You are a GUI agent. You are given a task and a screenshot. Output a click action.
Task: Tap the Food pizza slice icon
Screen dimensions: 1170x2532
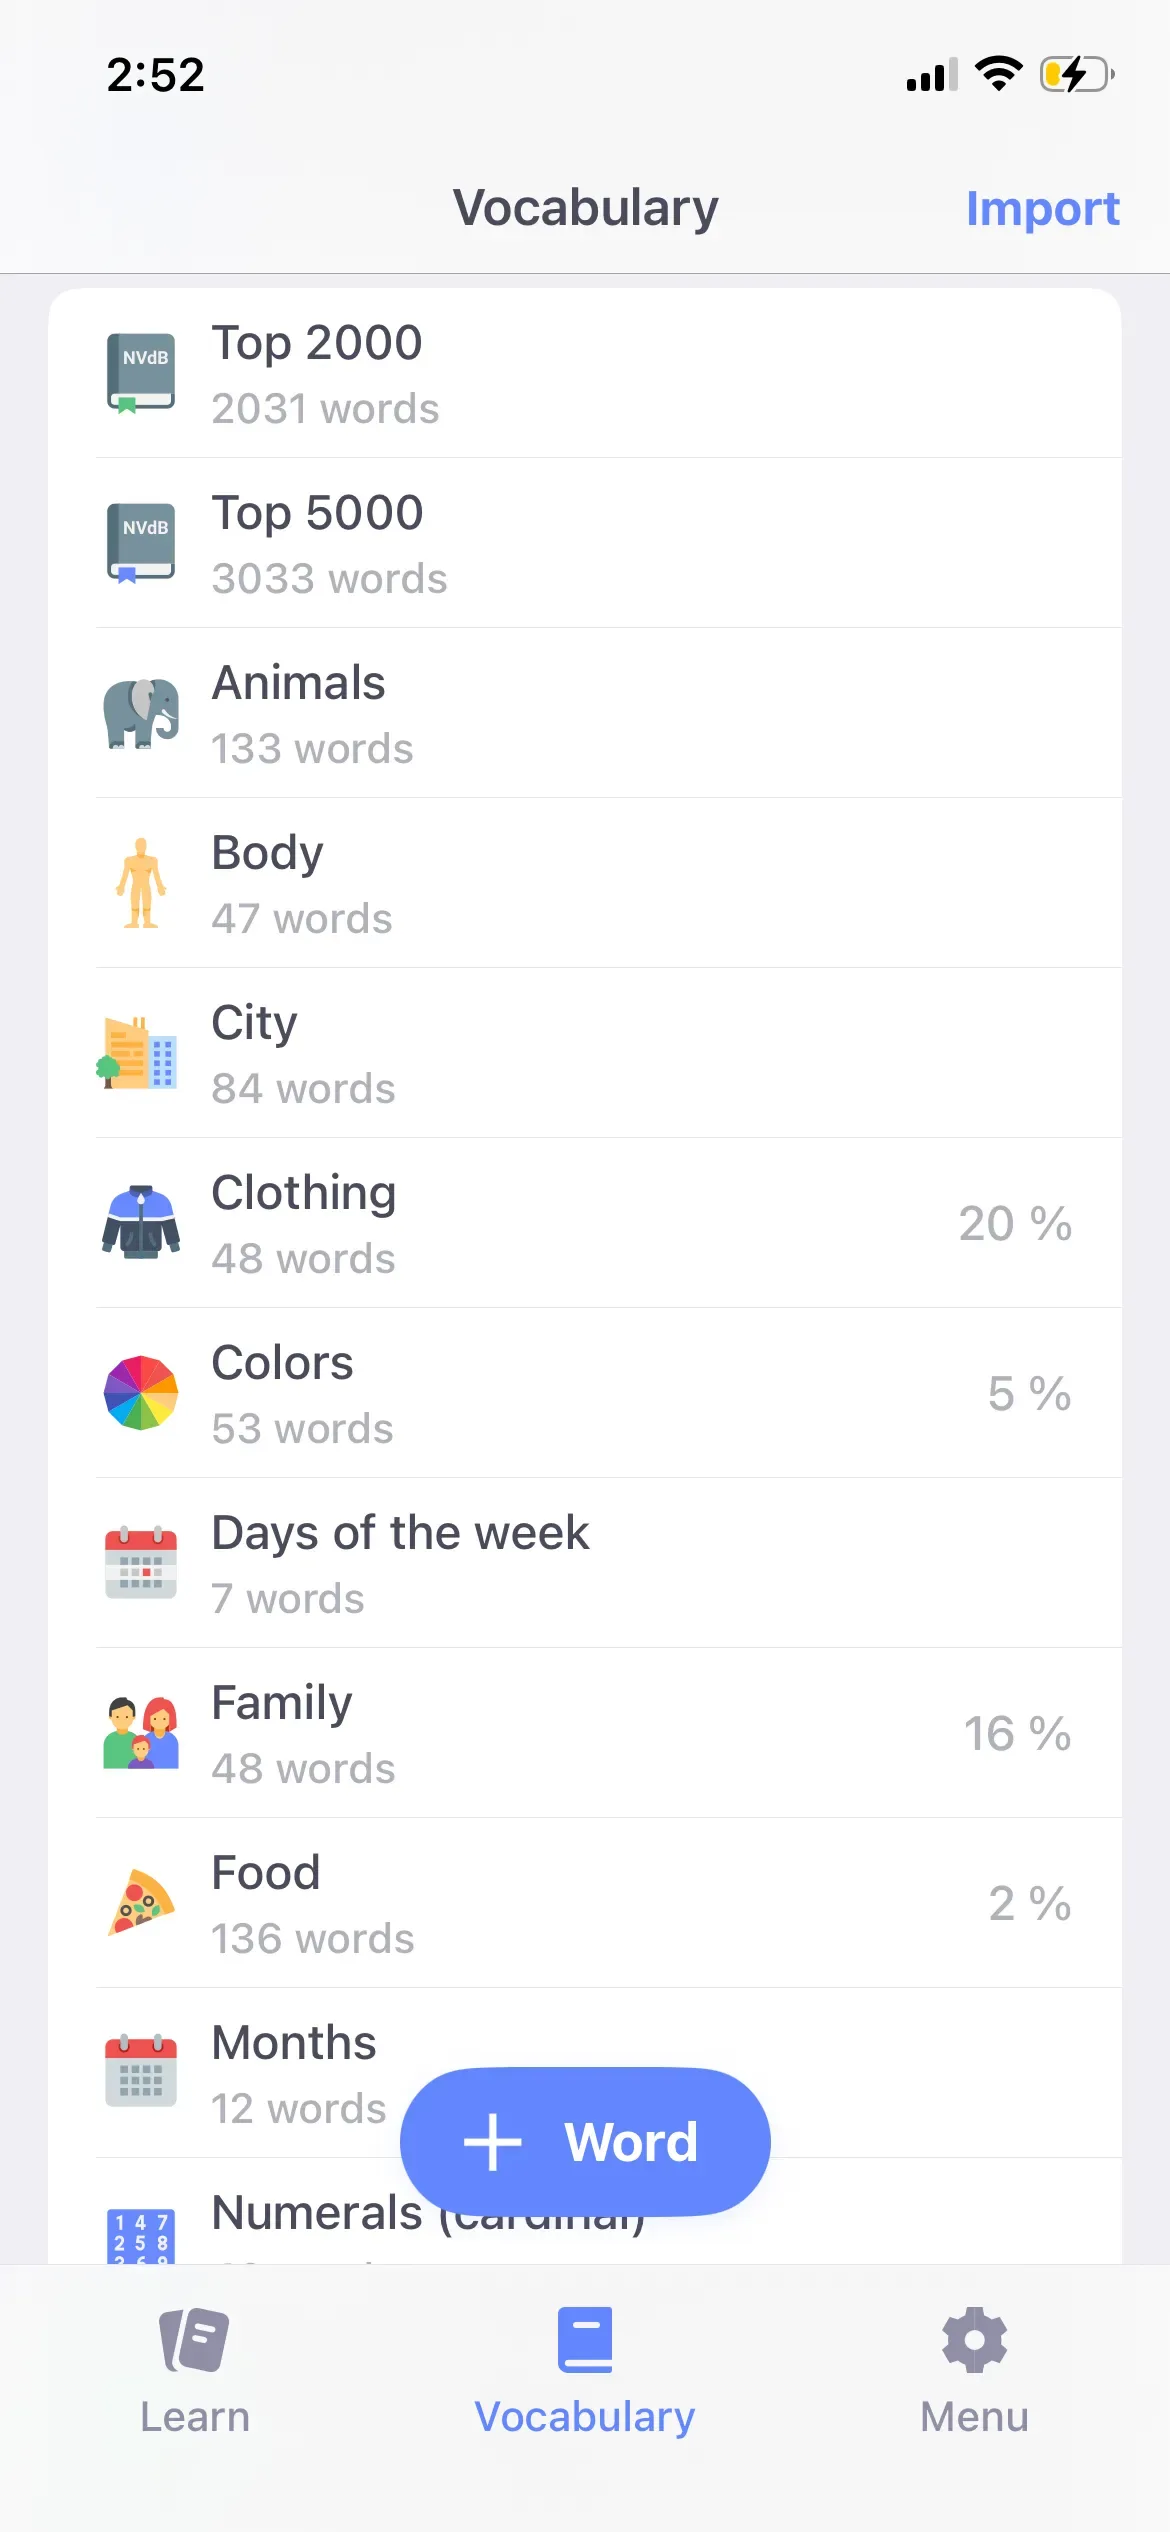pos(141,1903)
